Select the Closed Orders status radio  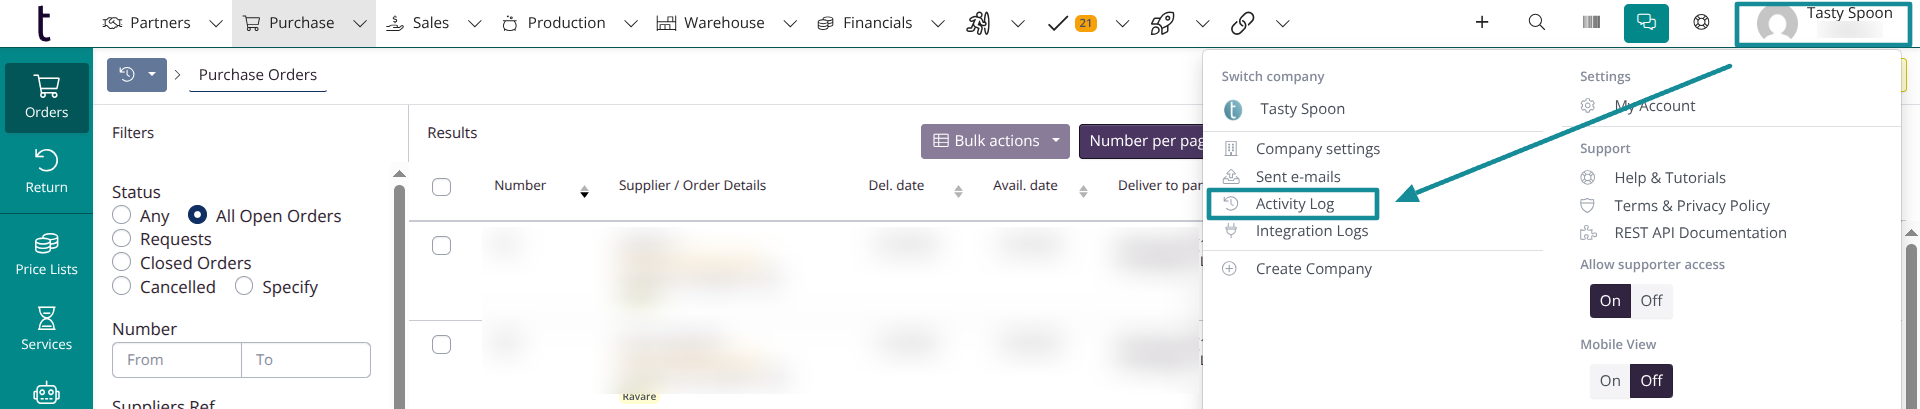(x=122, y=262)
